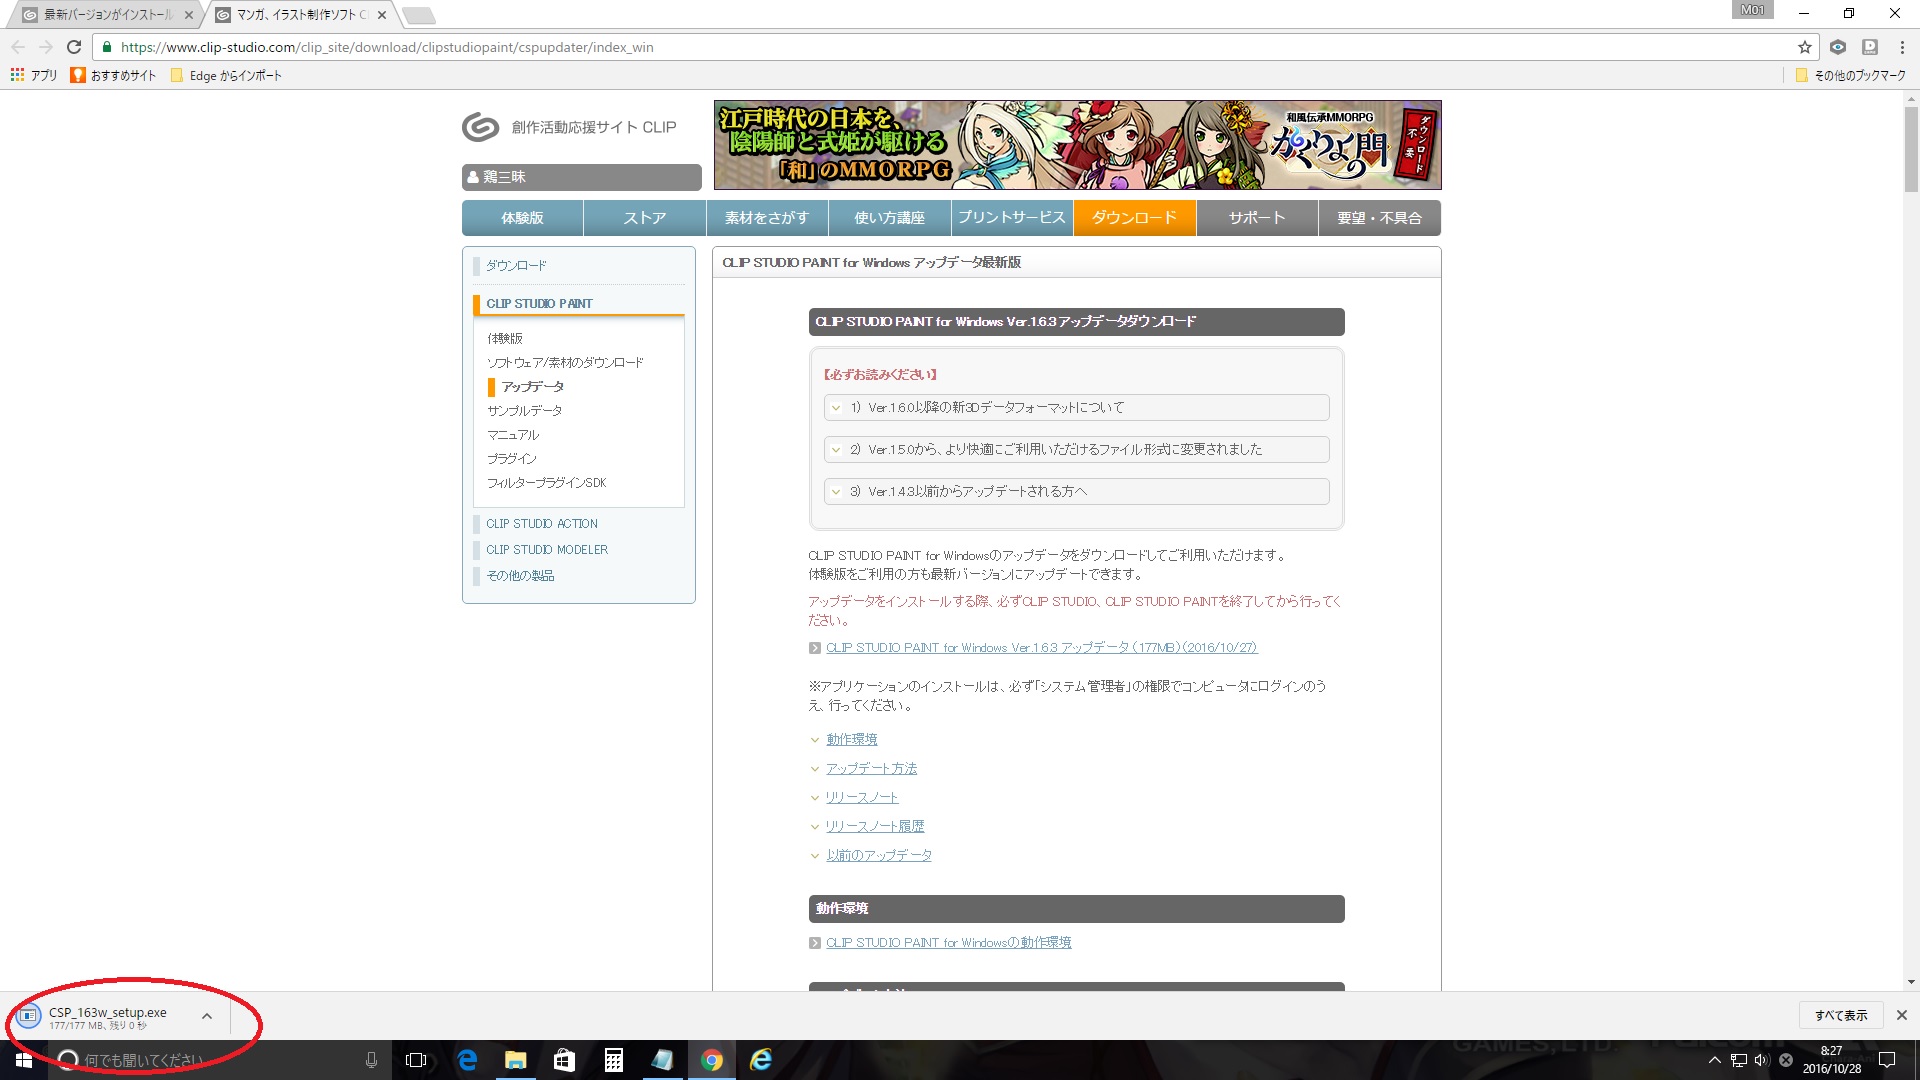Click the 鶏三昧 user name bar

581,177
